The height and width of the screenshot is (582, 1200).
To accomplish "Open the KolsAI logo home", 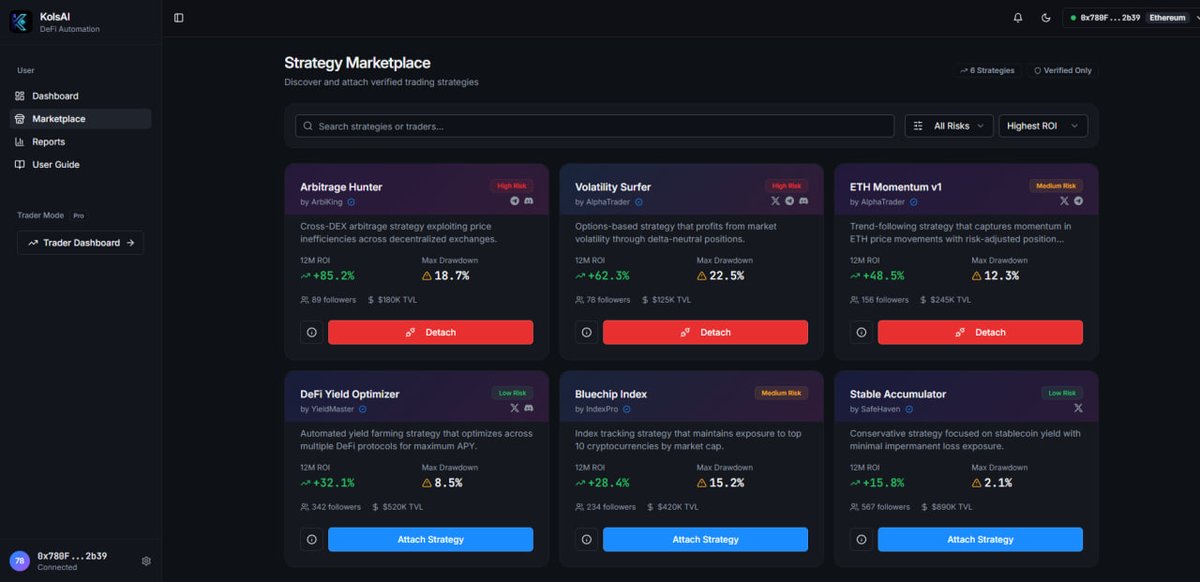I will pos(21,22).
